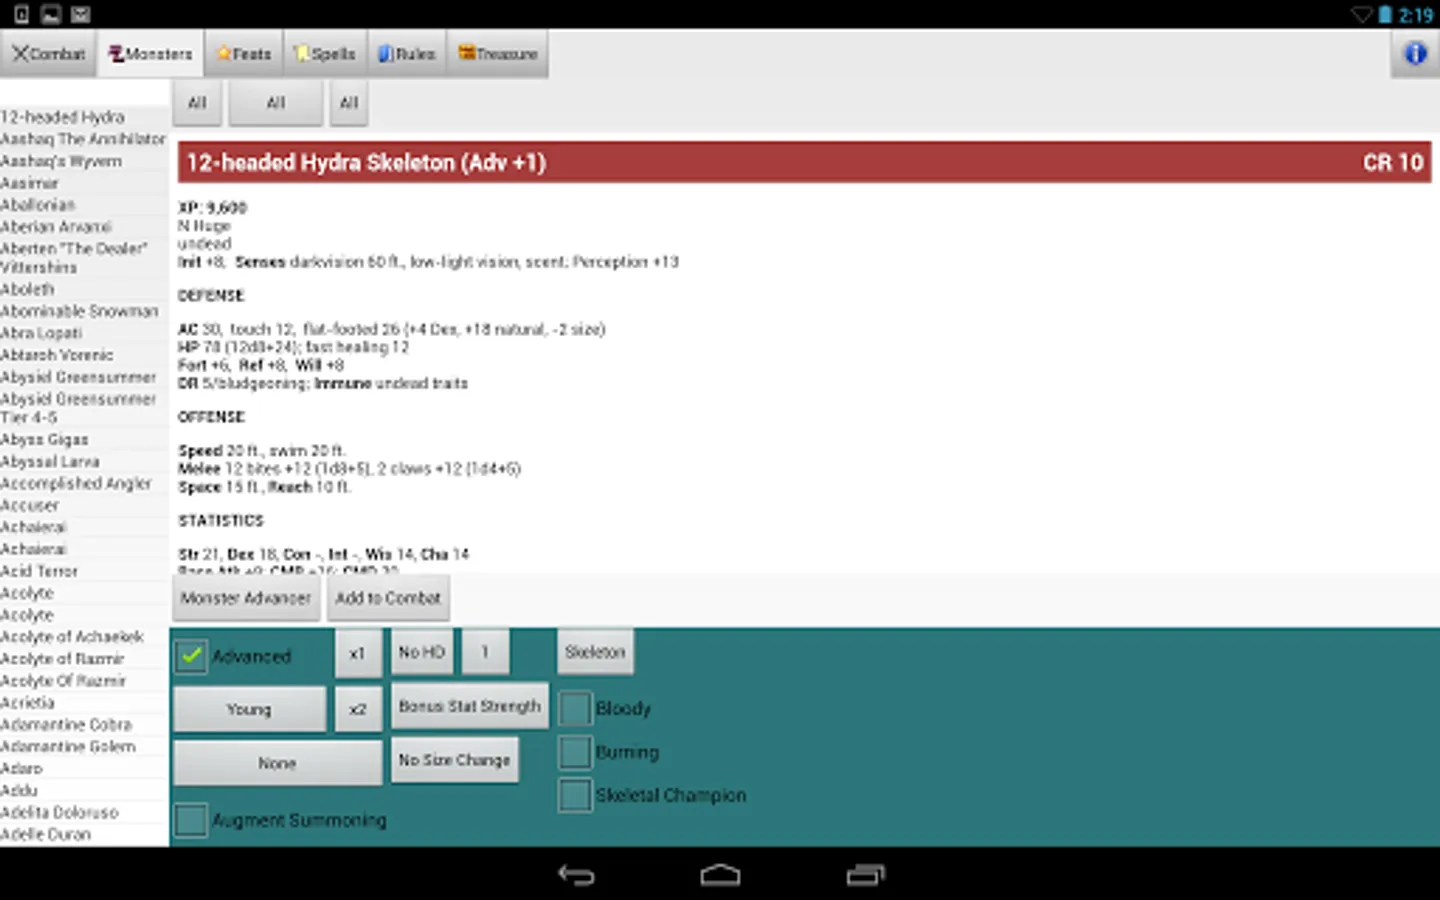Switch to the Feats tab

click(243, 53)
